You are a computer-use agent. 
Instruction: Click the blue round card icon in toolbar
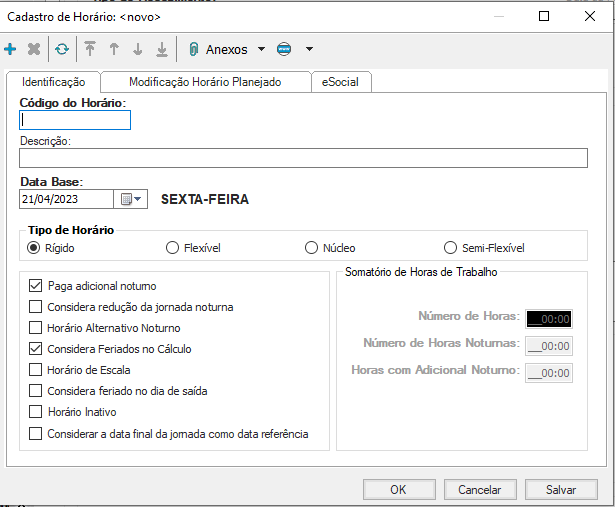point(284,49)
